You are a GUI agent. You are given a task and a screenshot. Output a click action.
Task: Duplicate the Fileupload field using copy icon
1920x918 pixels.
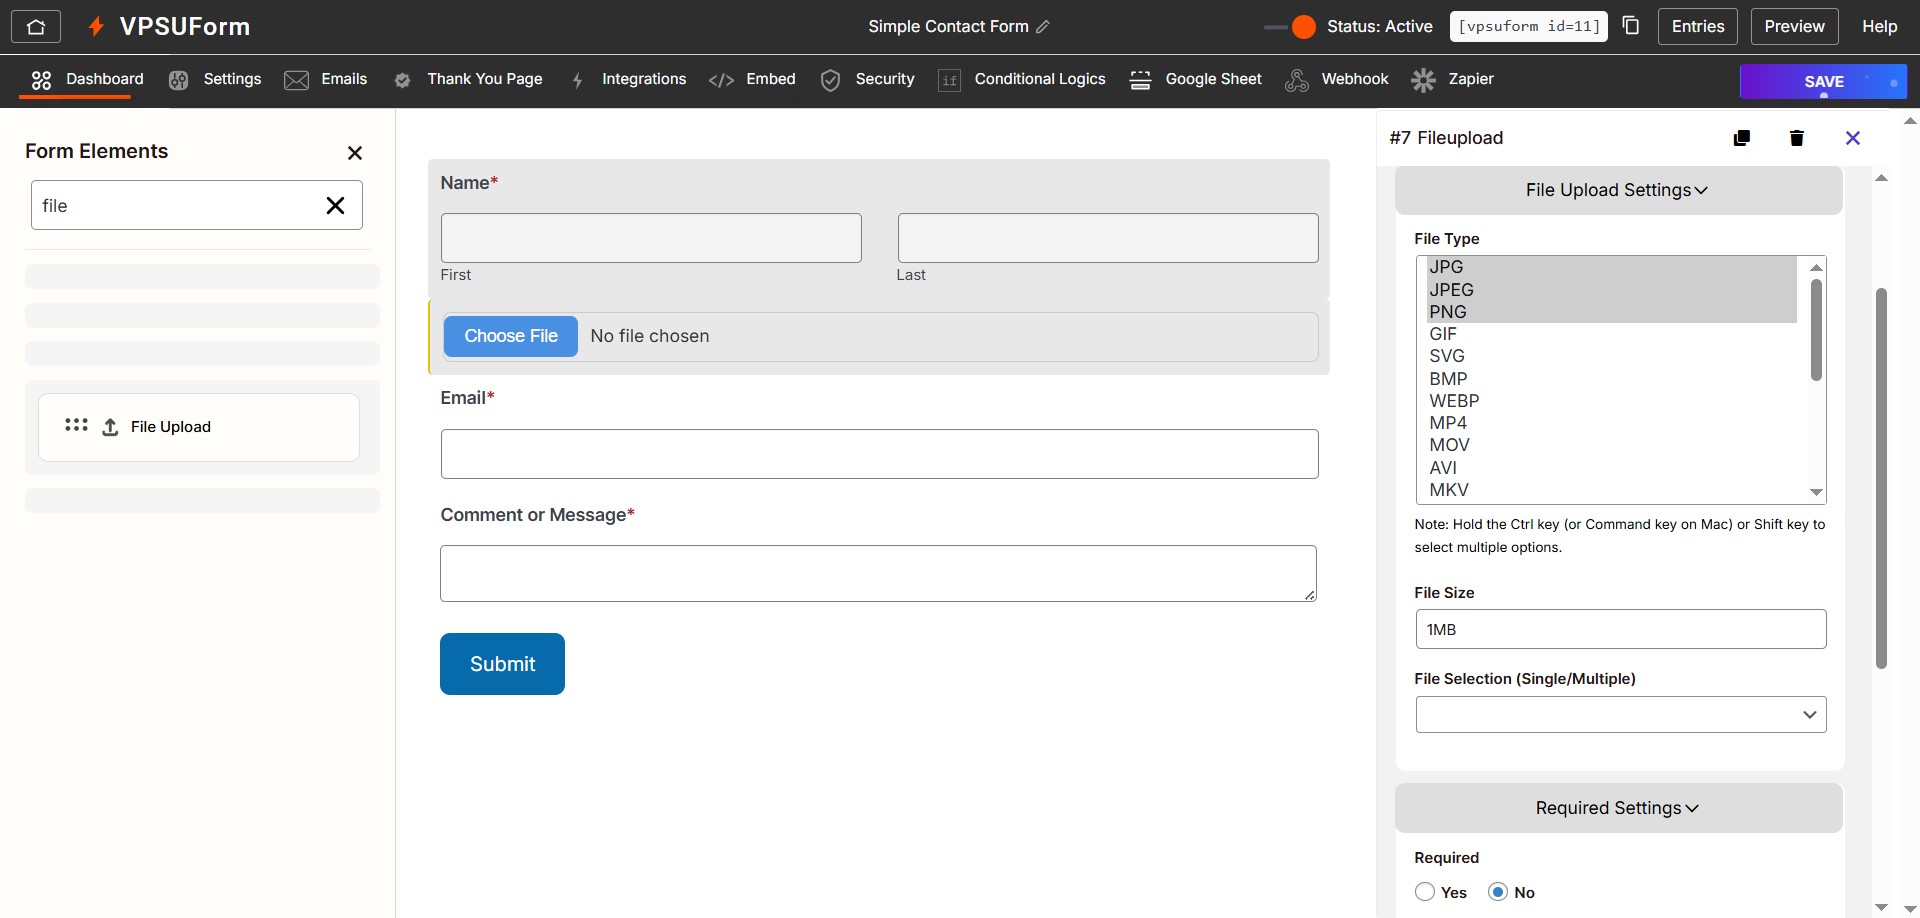click(1741, 138)
